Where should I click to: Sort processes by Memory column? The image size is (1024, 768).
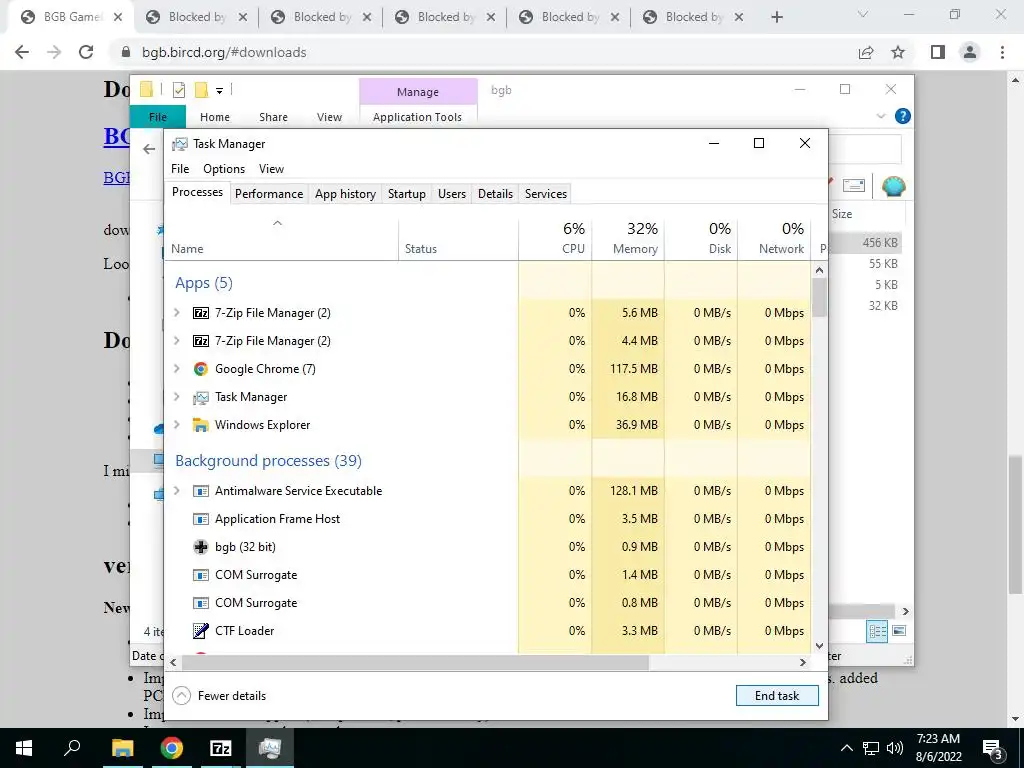point(628,238)
